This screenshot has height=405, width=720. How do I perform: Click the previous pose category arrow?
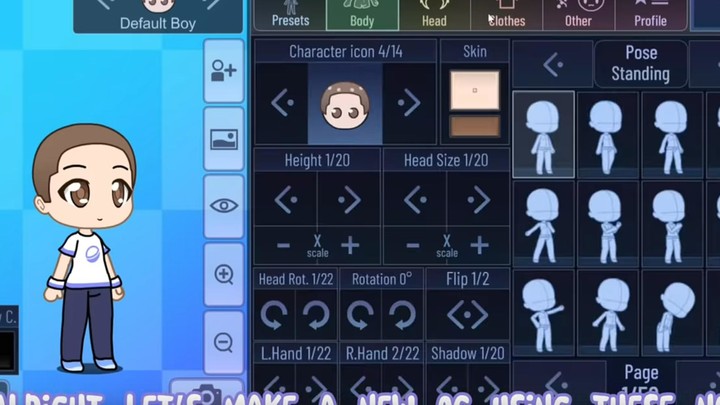click(553, 65)
